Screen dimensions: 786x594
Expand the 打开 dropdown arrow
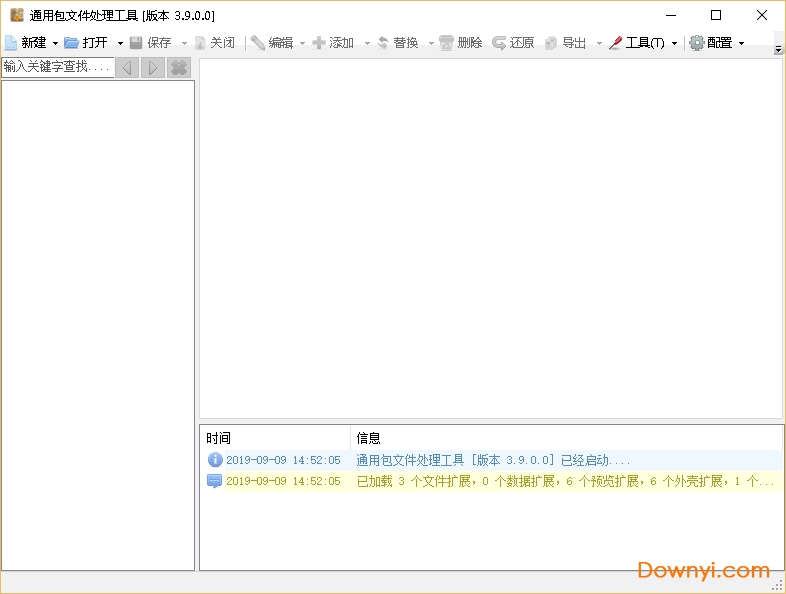(120, 43)
